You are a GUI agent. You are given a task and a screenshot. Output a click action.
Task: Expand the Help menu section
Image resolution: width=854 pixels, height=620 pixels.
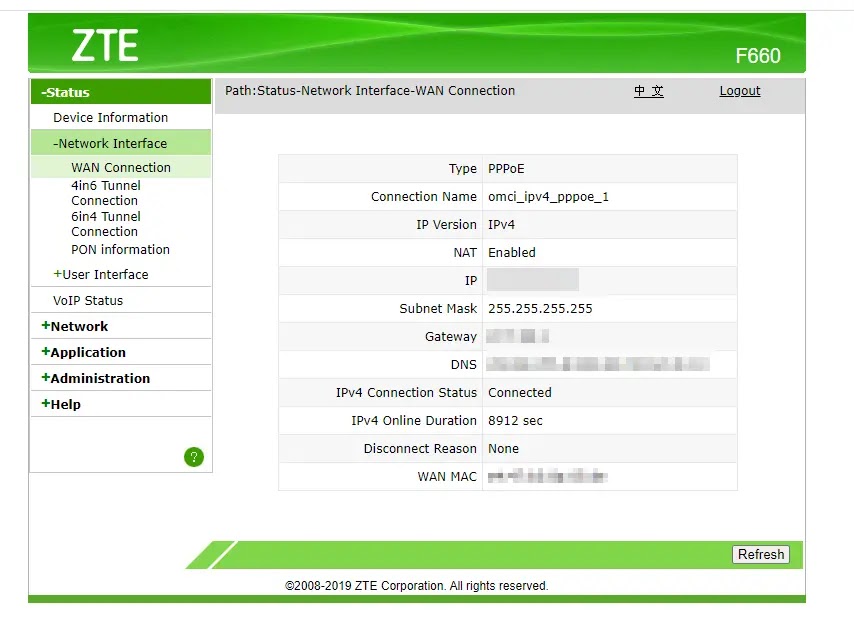[x=61, y=404]
